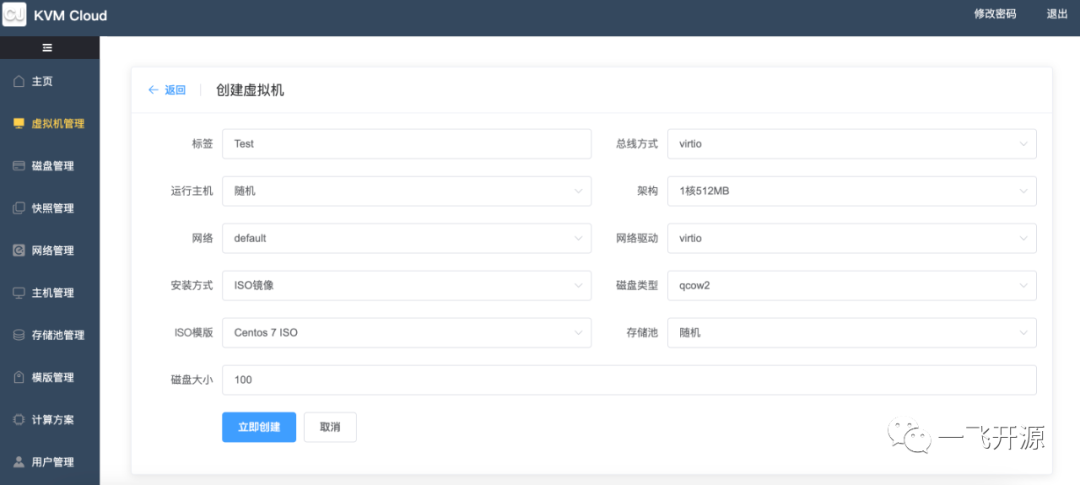The width and height of the screenshot is (1080, 485).
Task: Select 网络管理 in the sidebar
Action: [50, 251]
